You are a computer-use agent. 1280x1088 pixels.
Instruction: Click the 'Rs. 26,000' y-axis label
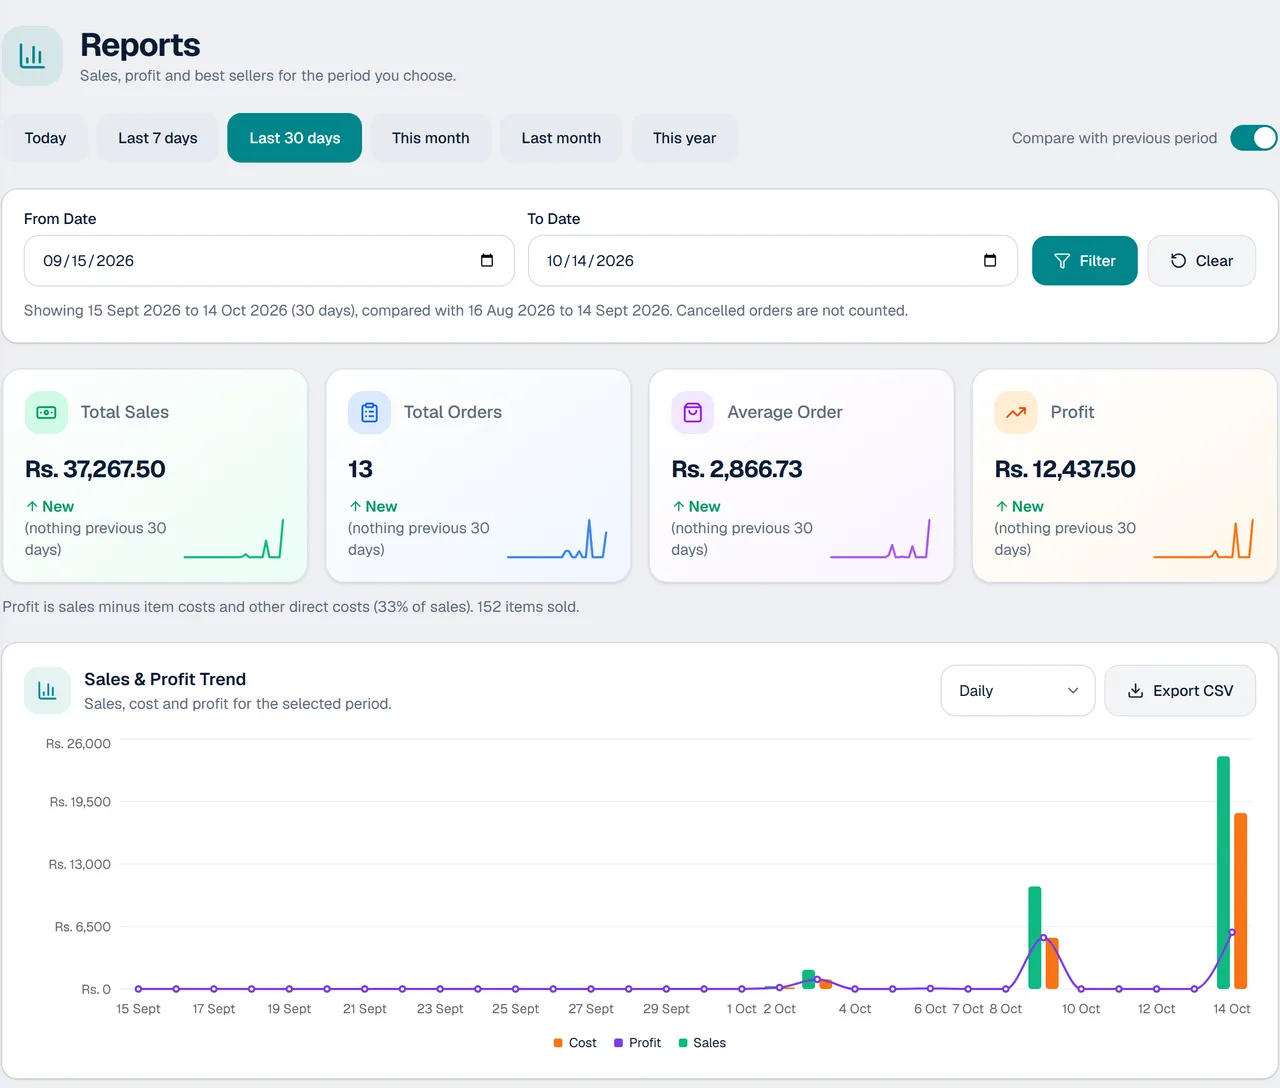78,744
